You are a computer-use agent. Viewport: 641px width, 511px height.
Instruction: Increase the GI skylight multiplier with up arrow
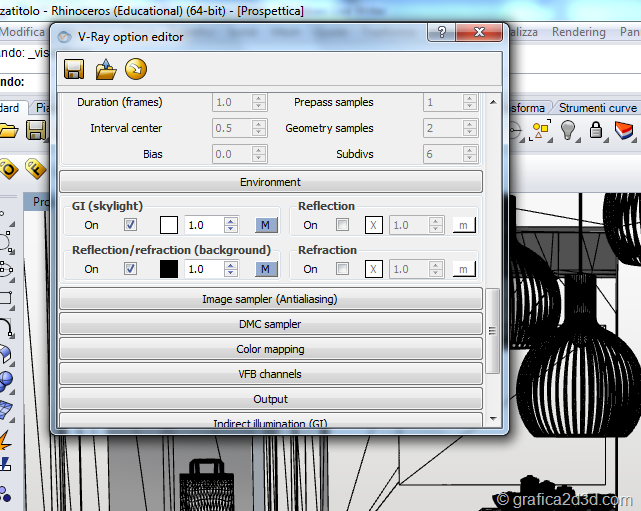coord(231,221)
